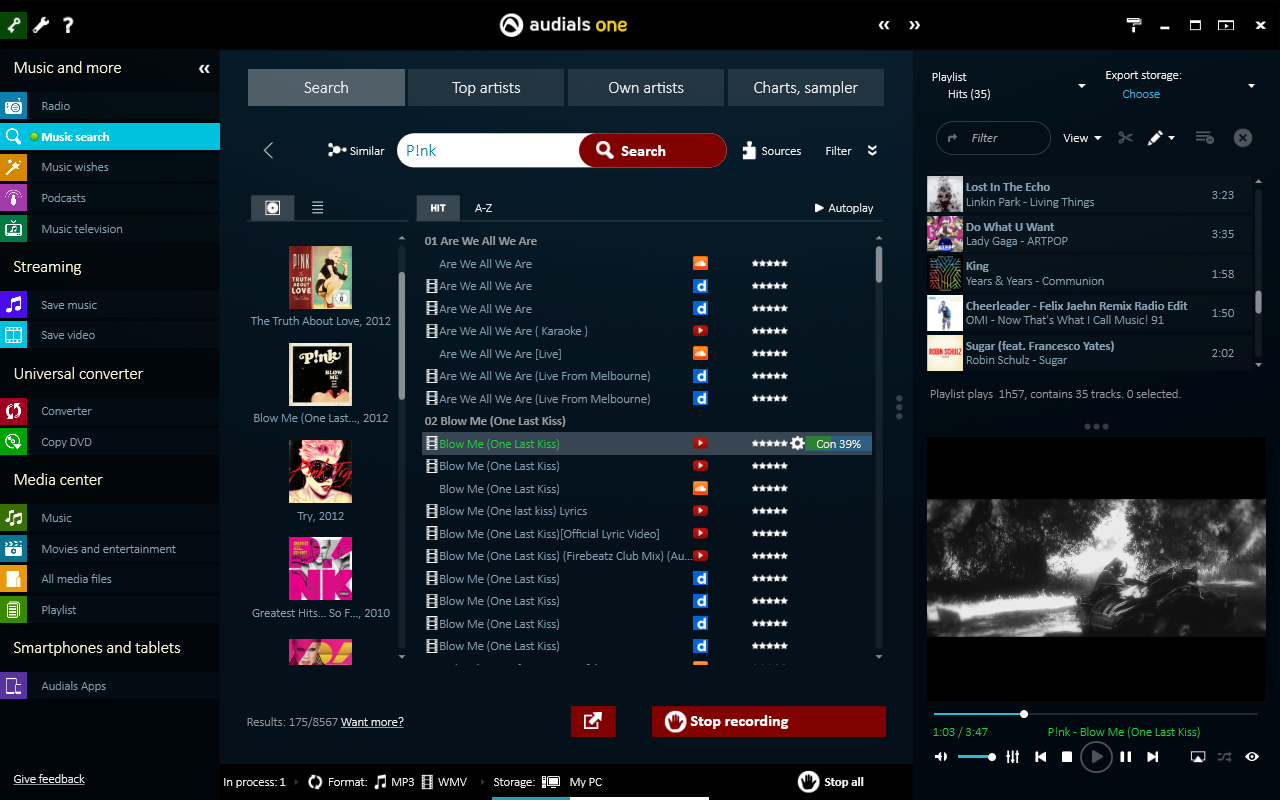Expand panel with right double arrow
This screenshot has height=800, width=1280.
pos(914,25)
